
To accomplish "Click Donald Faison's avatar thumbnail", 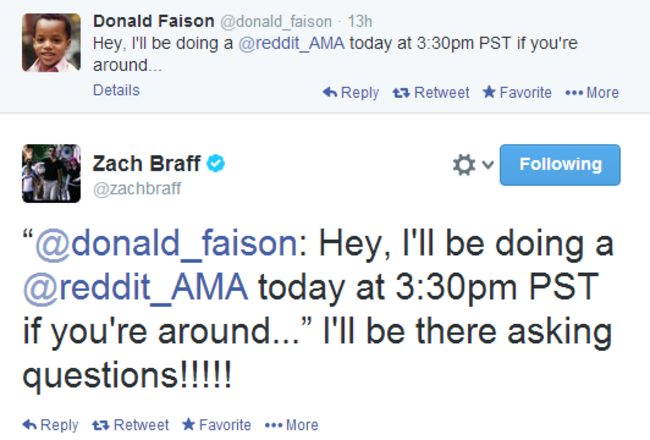I will [x=51, y=42].
